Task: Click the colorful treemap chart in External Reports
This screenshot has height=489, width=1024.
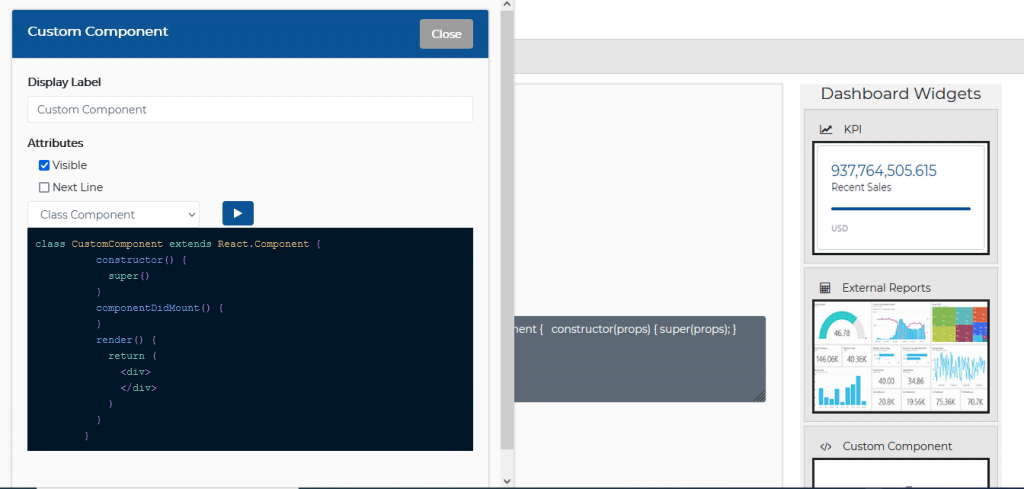Action: [x=958, y=322]
